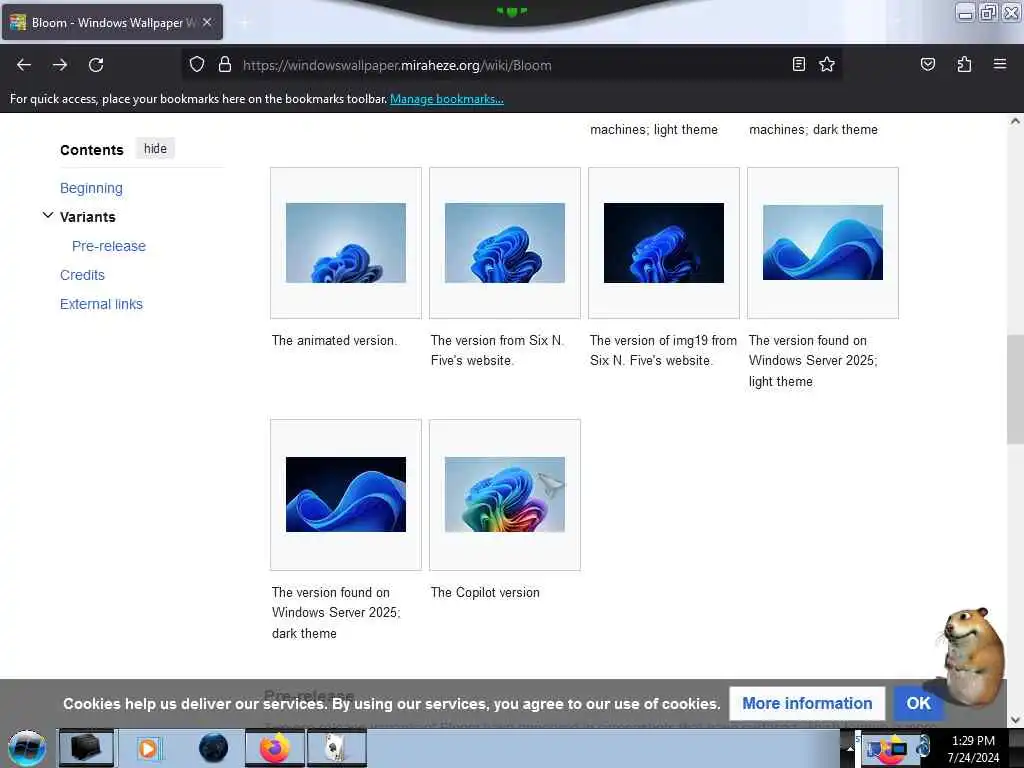1024x768 pixels.
Task: Select the Bloom - Windows Wallpaper tab
Action: 112,22
